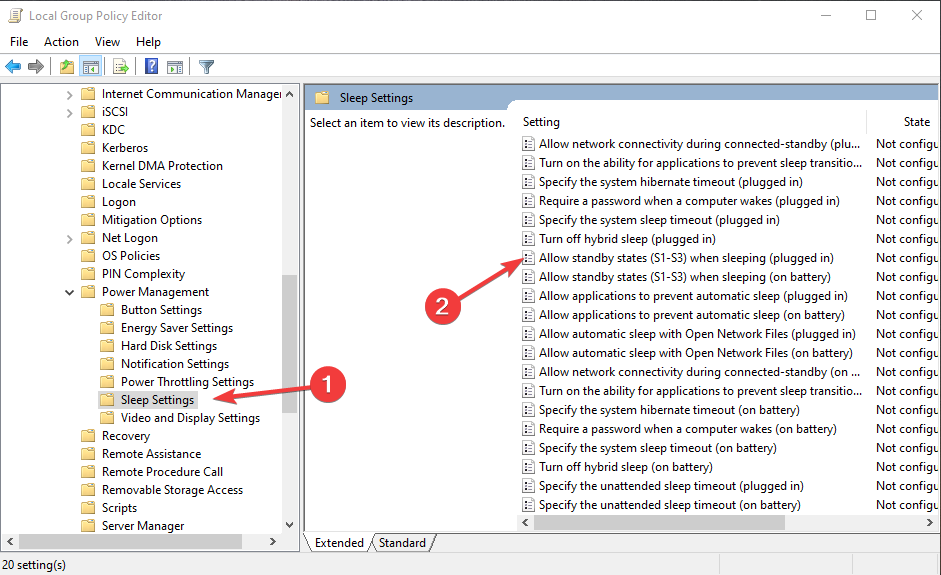
Task: Click the folder icon beside Kerberos
Action: (x=88, y=148)
